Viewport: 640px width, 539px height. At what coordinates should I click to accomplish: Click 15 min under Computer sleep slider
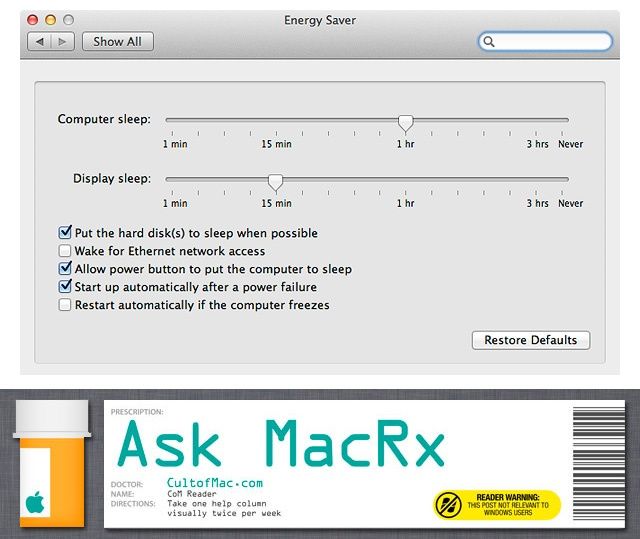276,144
